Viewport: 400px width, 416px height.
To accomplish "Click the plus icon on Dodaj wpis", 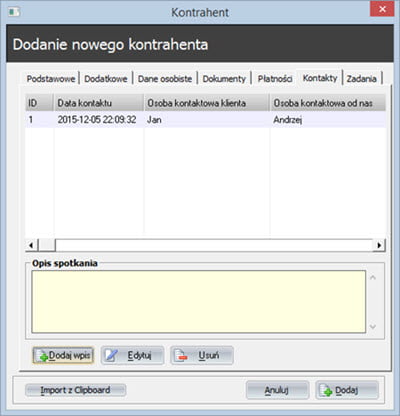I will click(x=43, y=356).
